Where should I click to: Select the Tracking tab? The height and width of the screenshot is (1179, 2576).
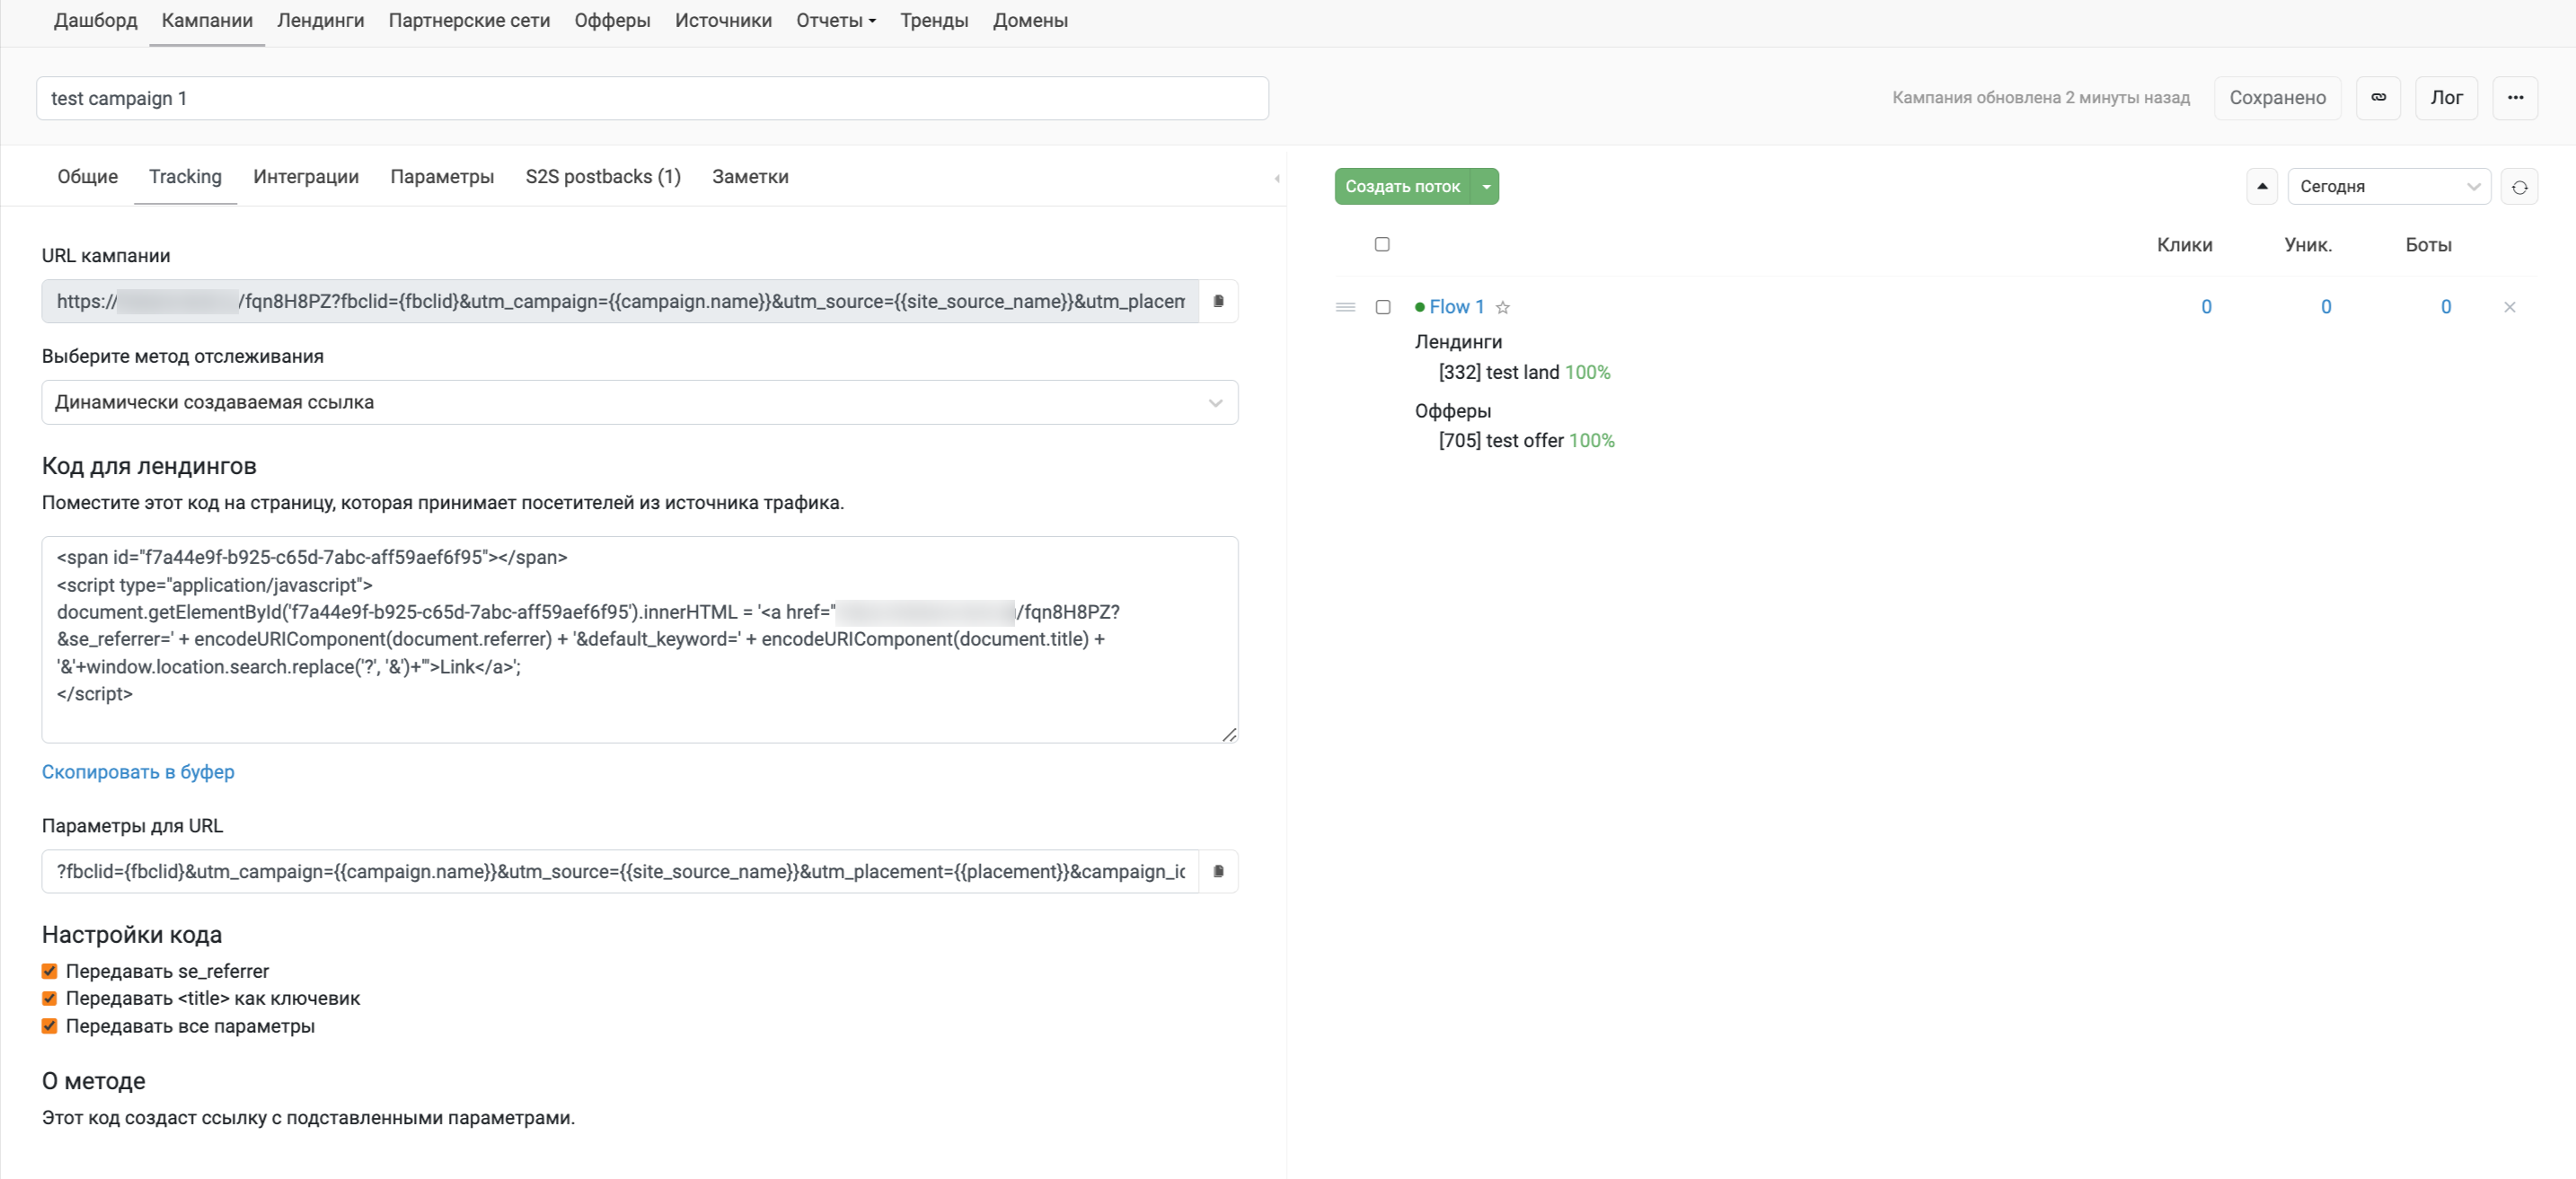pos(185,177)
